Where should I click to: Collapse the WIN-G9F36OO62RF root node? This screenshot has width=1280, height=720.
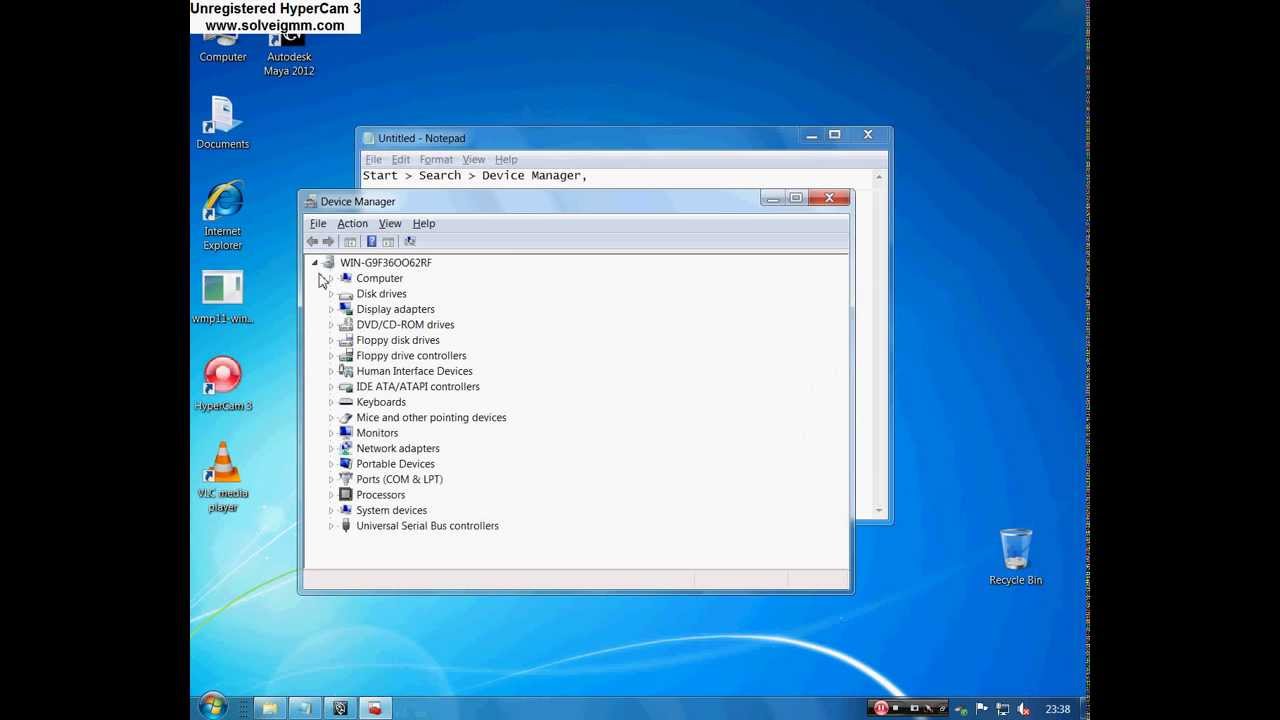click(x=315, y=263)
